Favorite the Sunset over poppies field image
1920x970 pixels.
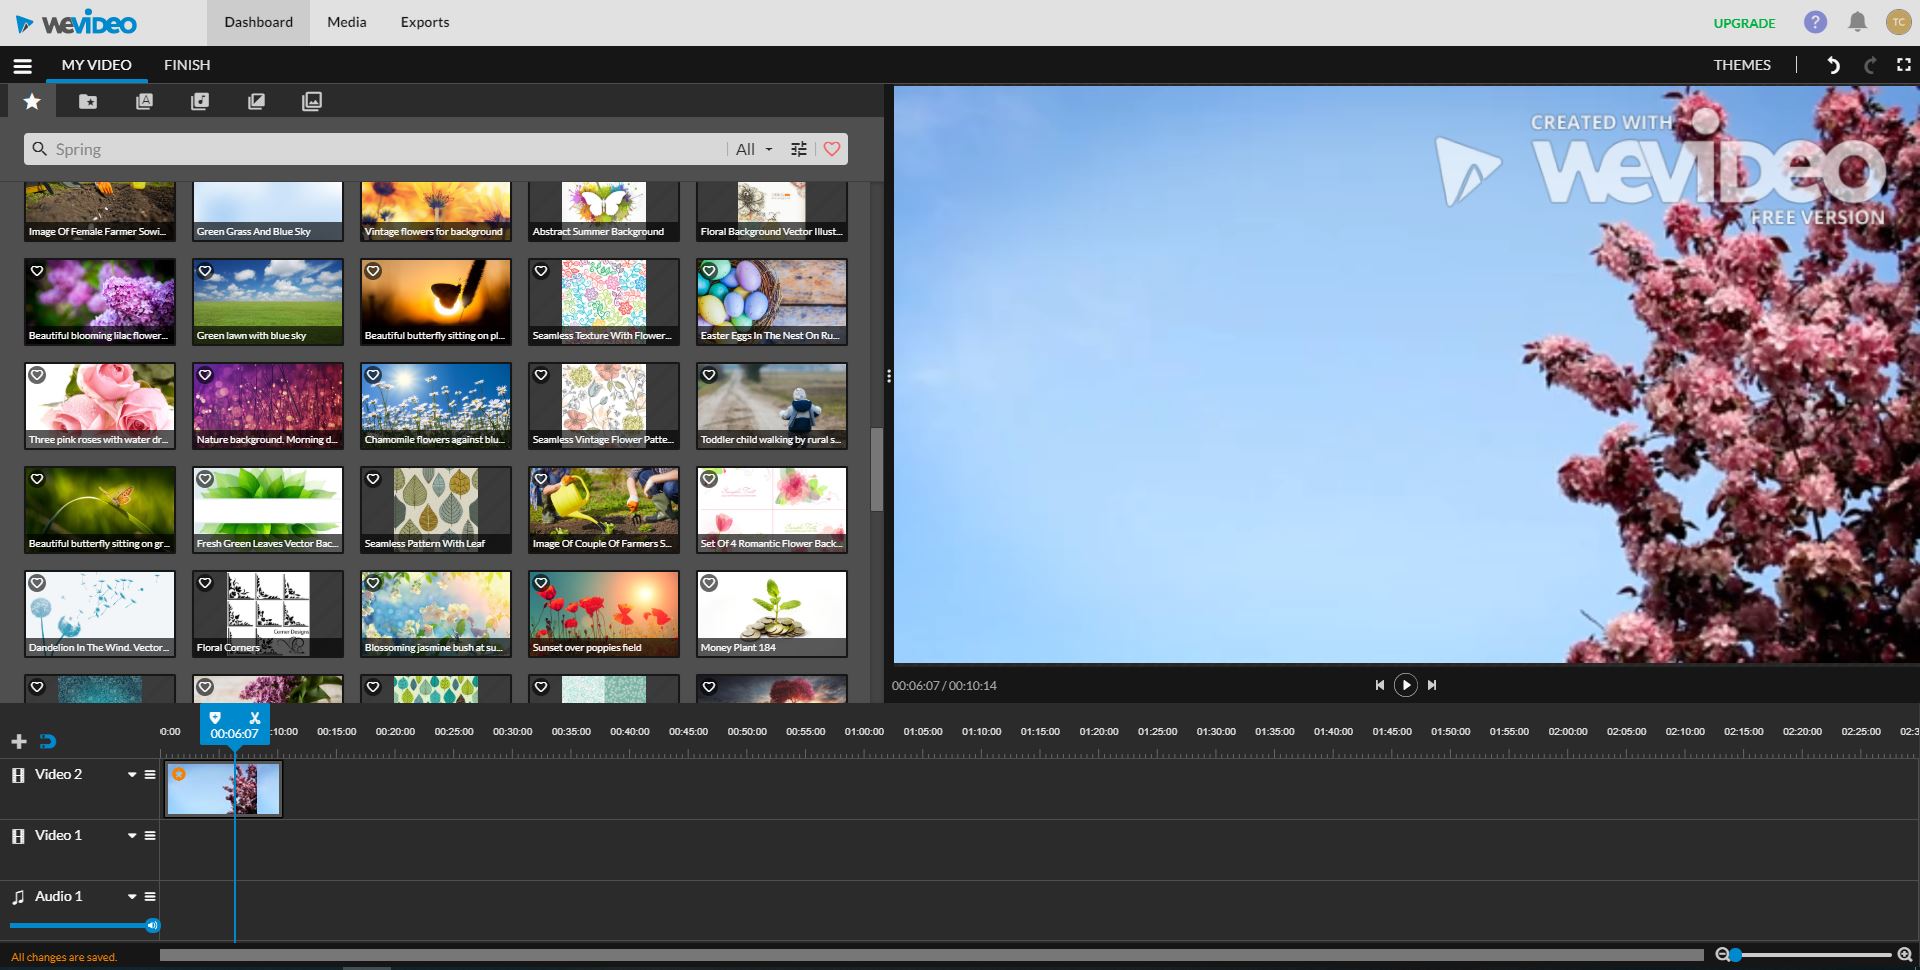pos(541,583)
